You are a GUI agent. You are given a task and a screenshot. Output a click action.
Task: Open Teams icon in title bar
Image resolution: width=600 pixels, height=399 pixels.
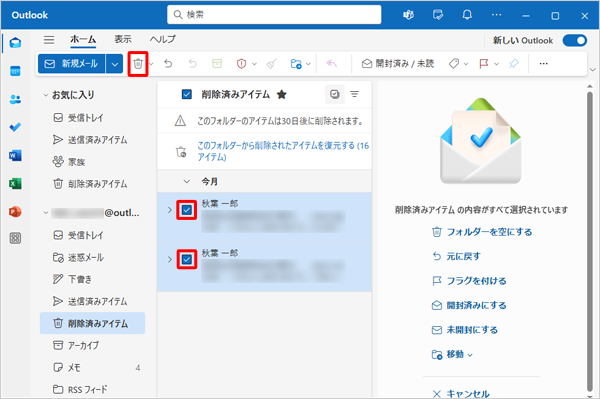point(409,15)
